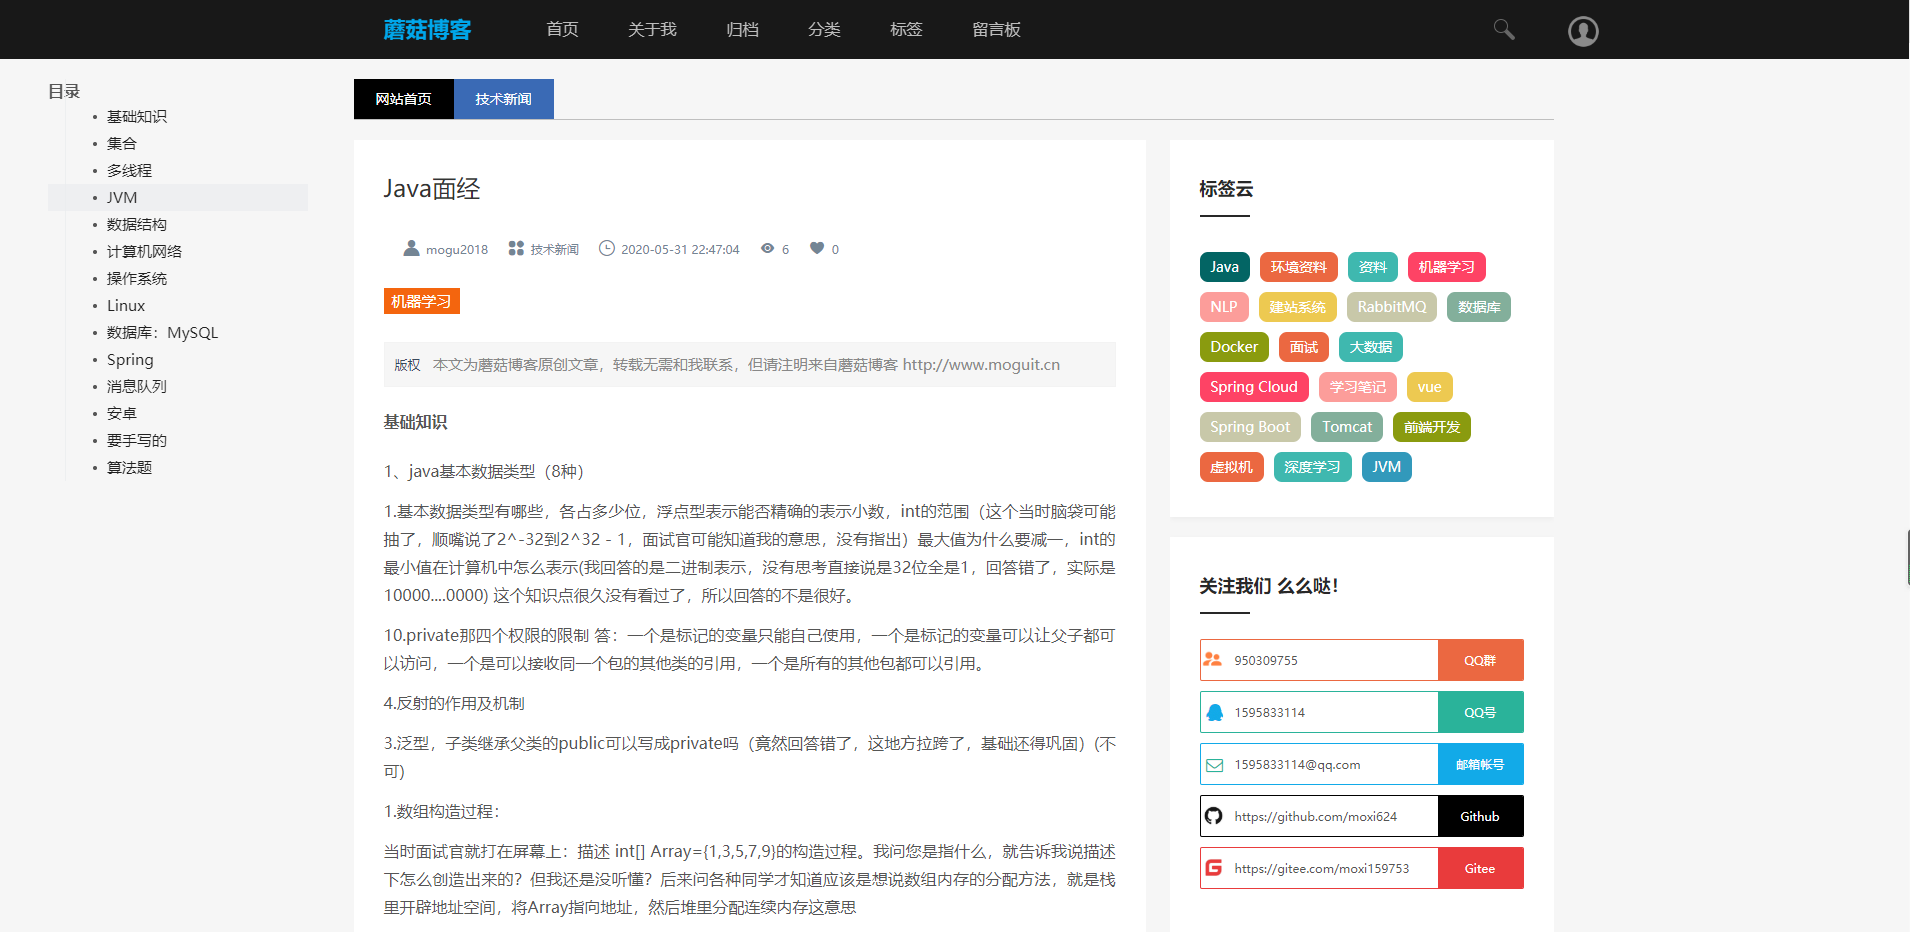Open 关于我 in the top navigation
Screen dimensions: 1910x932
652,30
